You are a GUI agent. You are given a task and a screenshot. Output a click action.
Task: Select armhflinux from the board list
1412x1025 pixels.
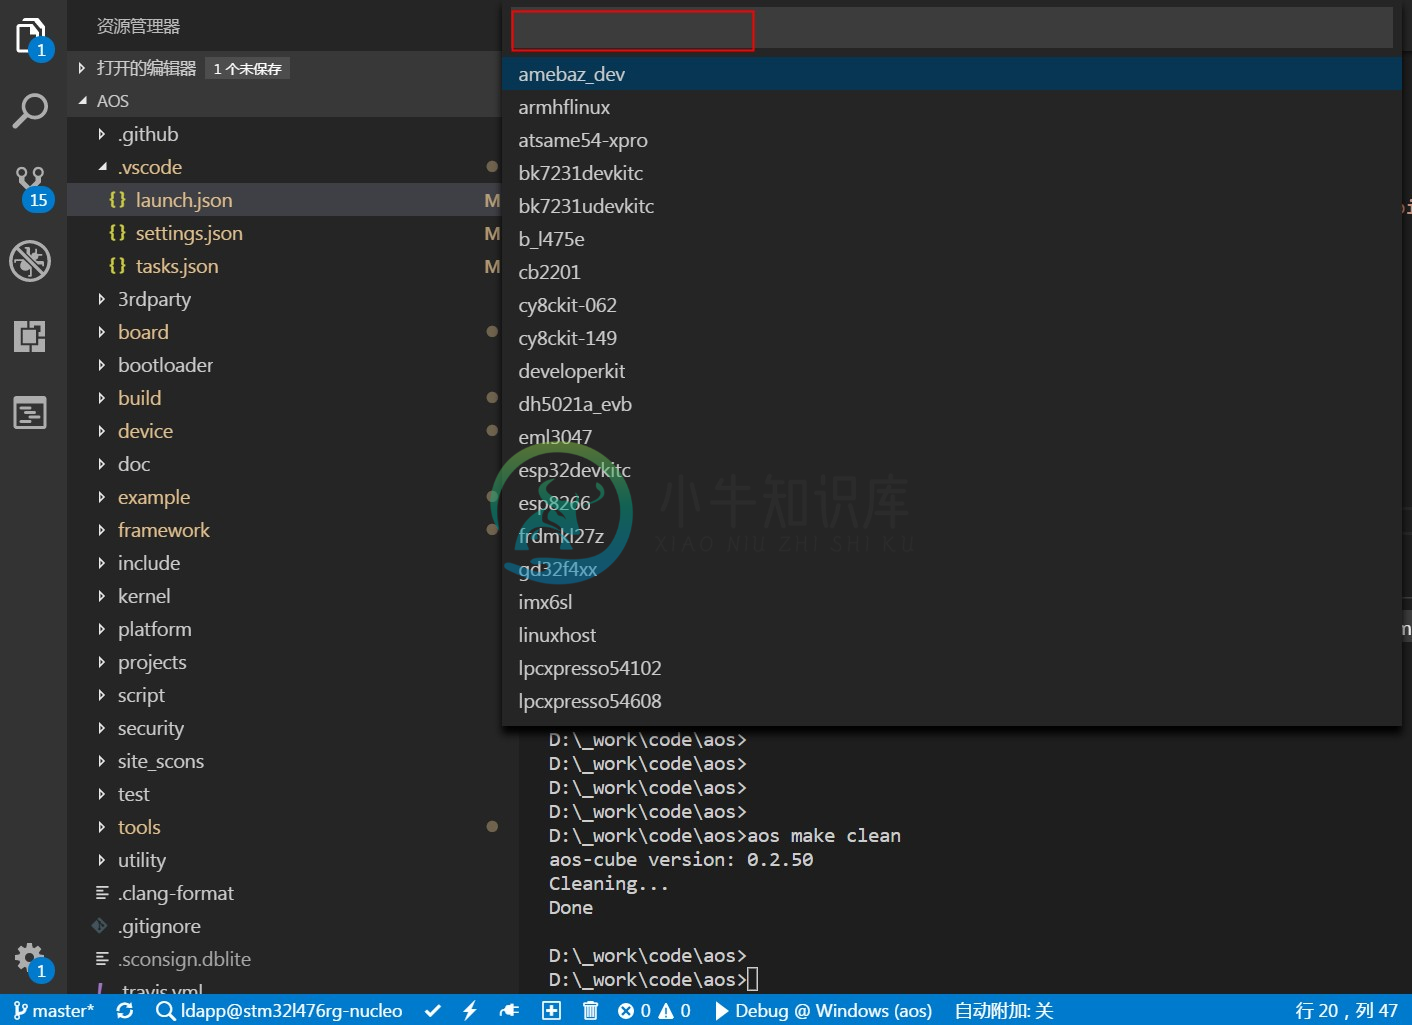pos(951,107)
